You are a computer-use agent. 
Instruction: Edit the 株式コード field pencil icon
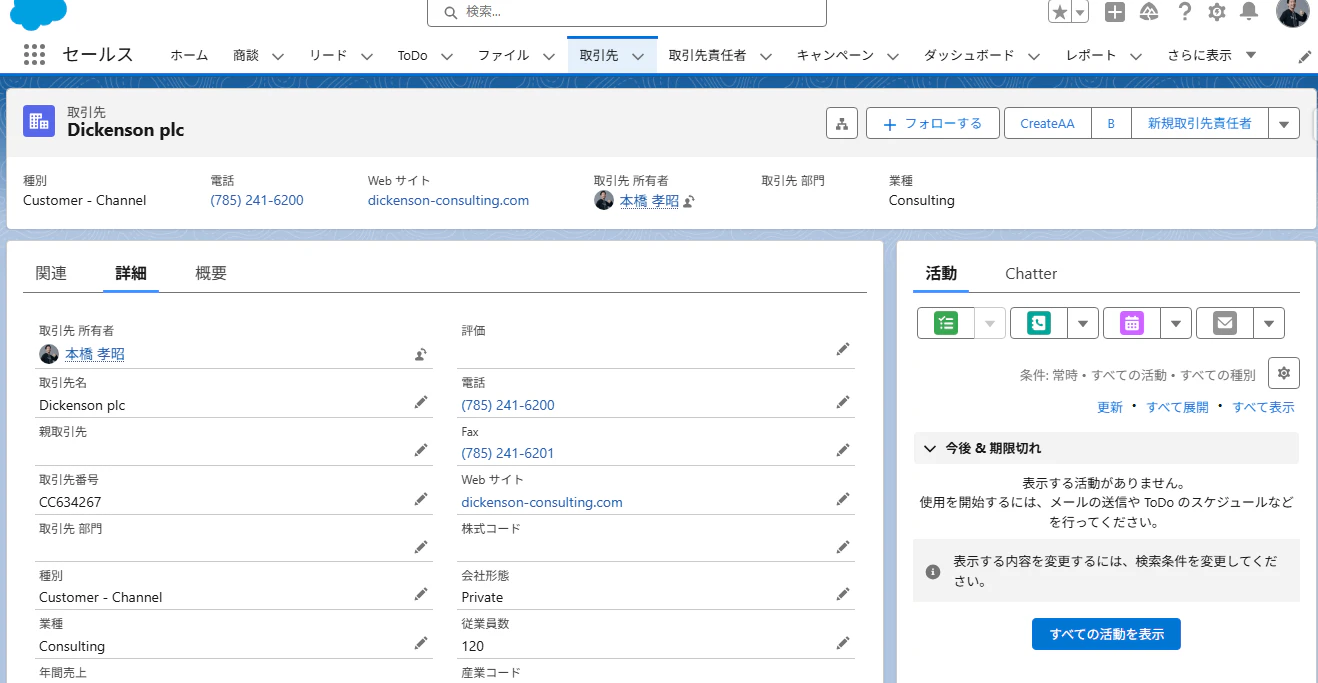pos(843,547)
